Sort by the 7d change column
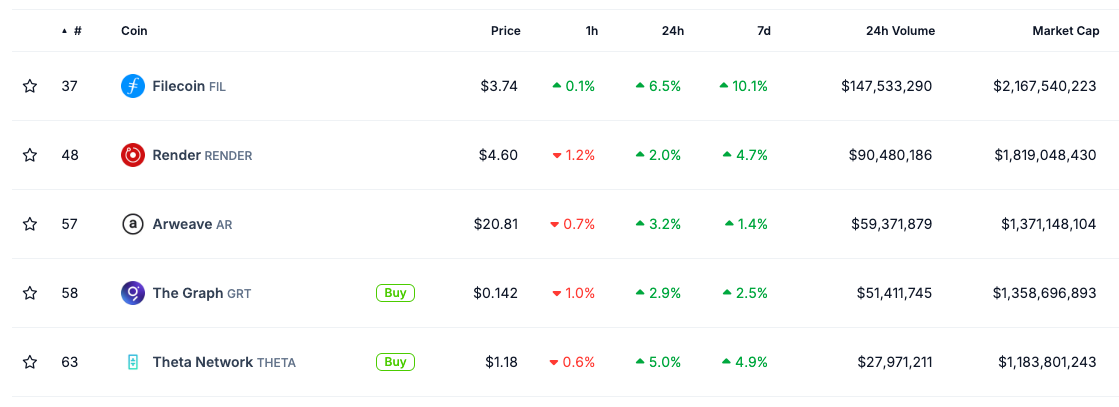This screenshot has height=407, width=1119. pos(764,31)
